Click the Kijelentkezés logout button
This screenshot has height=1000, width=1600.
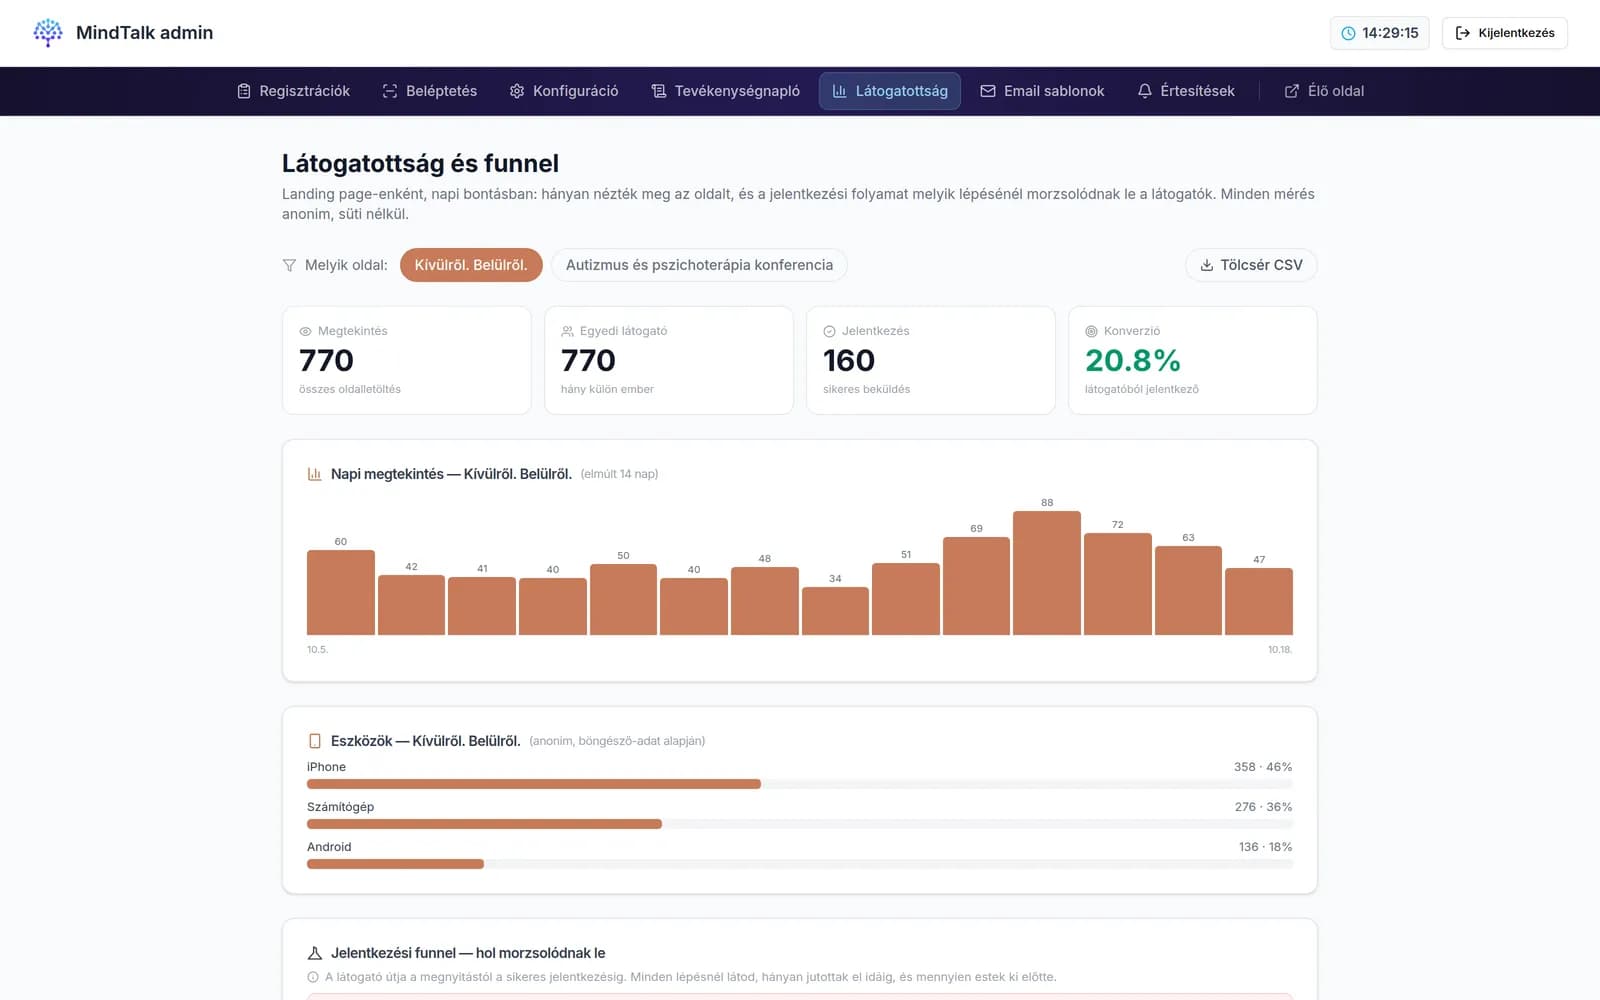coord(1504,33)
